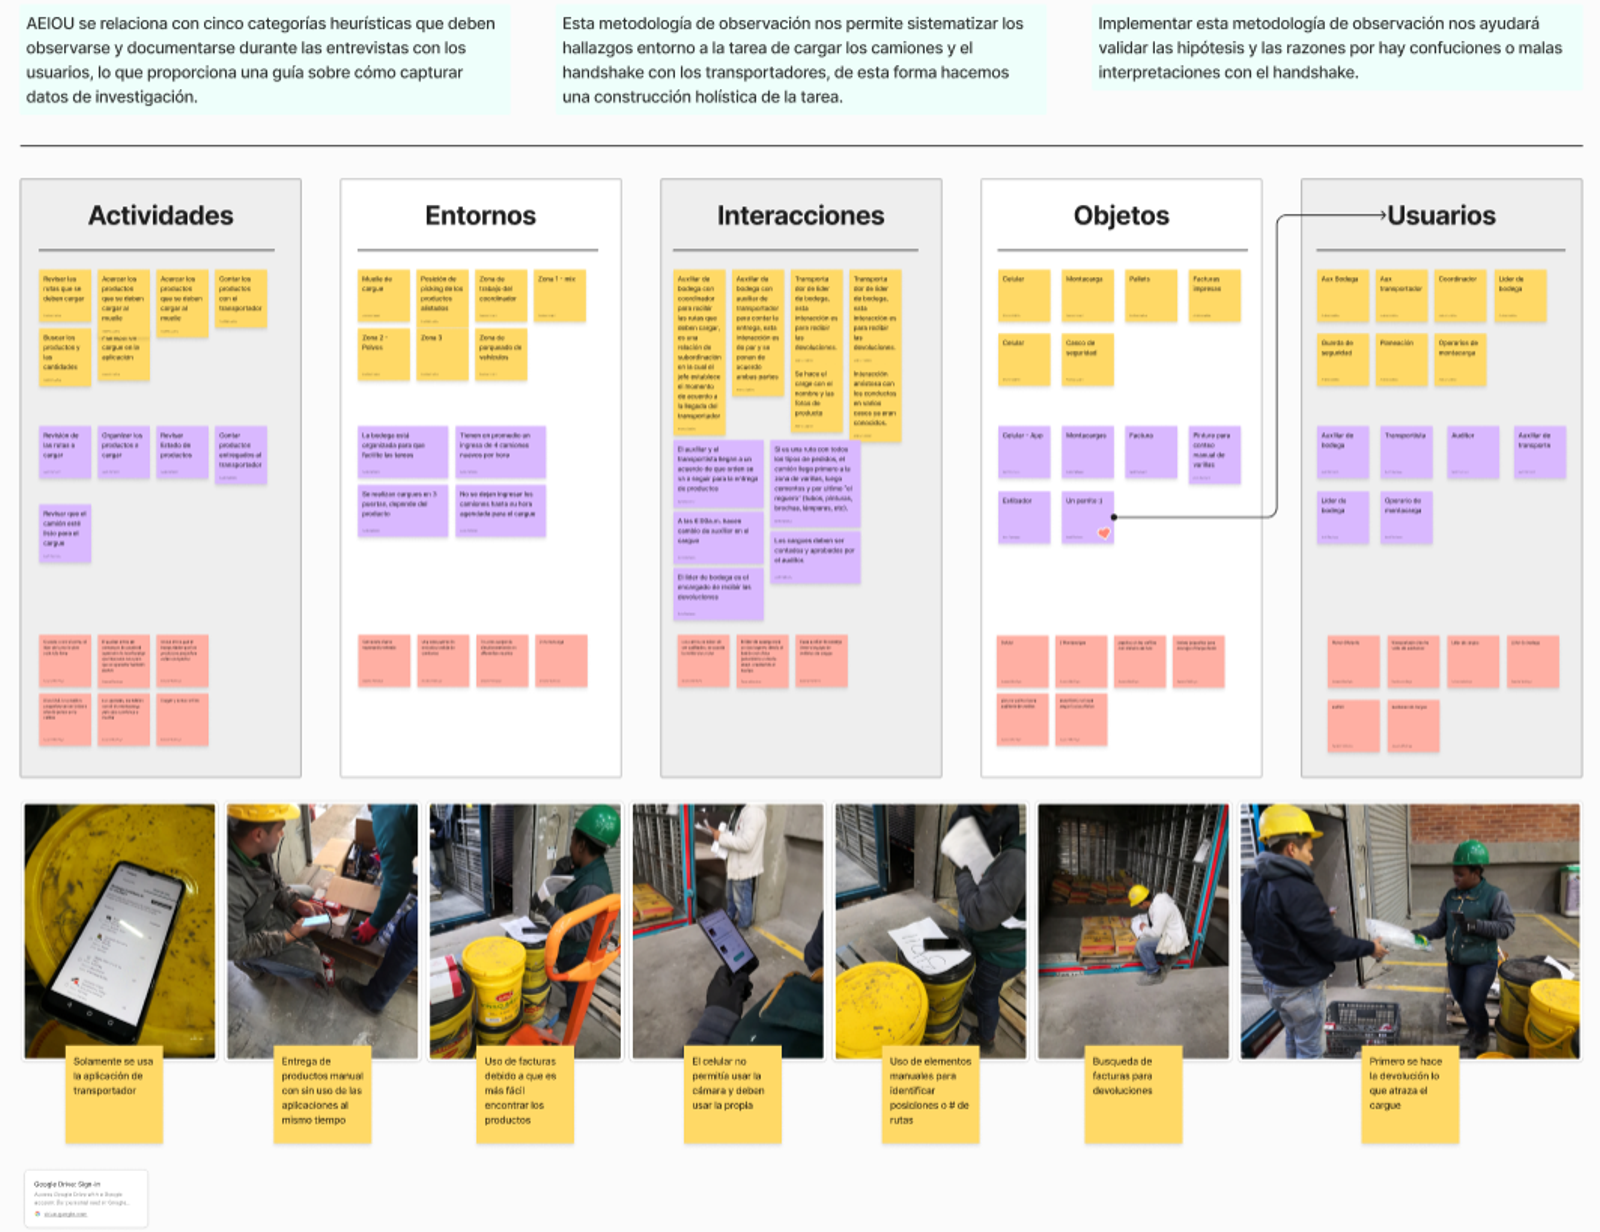Image resolution: width=1600 pixels, height=1232 pixels.
Task: Select the purple Estibador sticky note
Action: [1024, 517]
